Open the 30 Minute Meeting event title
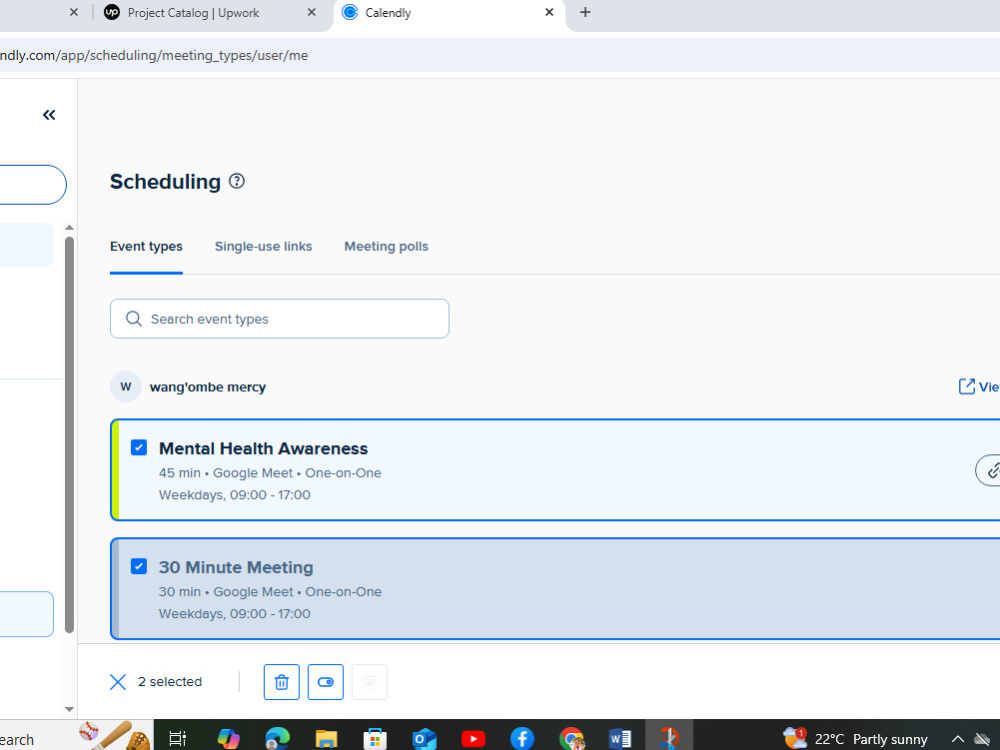Screen dimensions: 1000x750 click(236, 567)
